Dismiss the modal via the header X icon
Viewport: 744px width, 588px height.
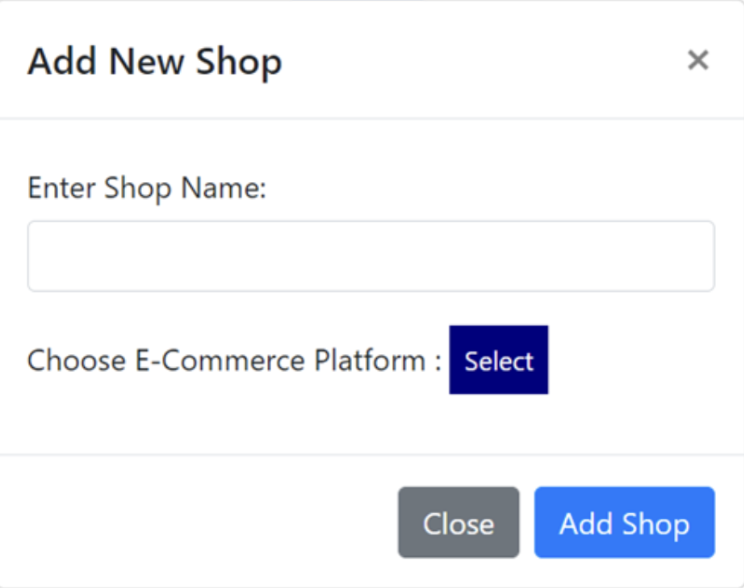(698, 60)
